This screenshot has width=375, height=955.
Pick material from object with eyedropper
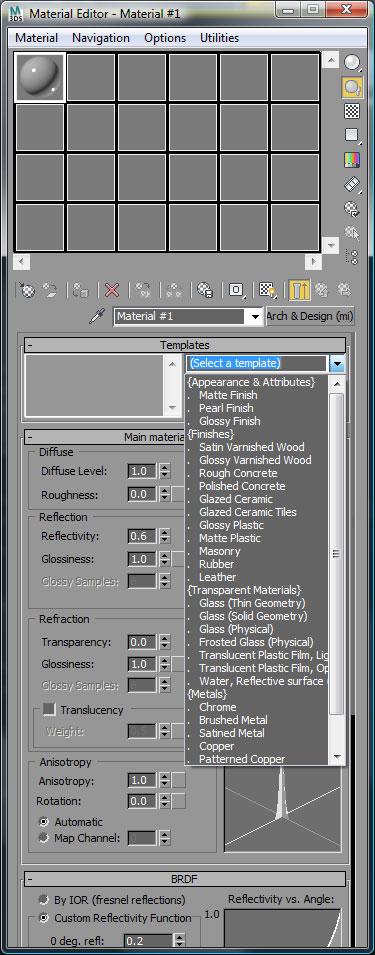97,316
